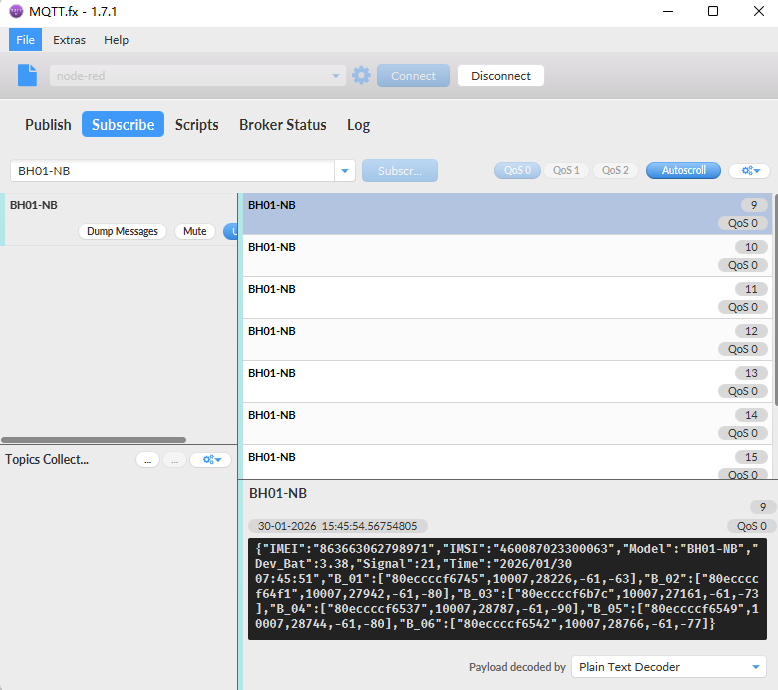Click the Connect button
778x690 pixels.
(413, 76)
